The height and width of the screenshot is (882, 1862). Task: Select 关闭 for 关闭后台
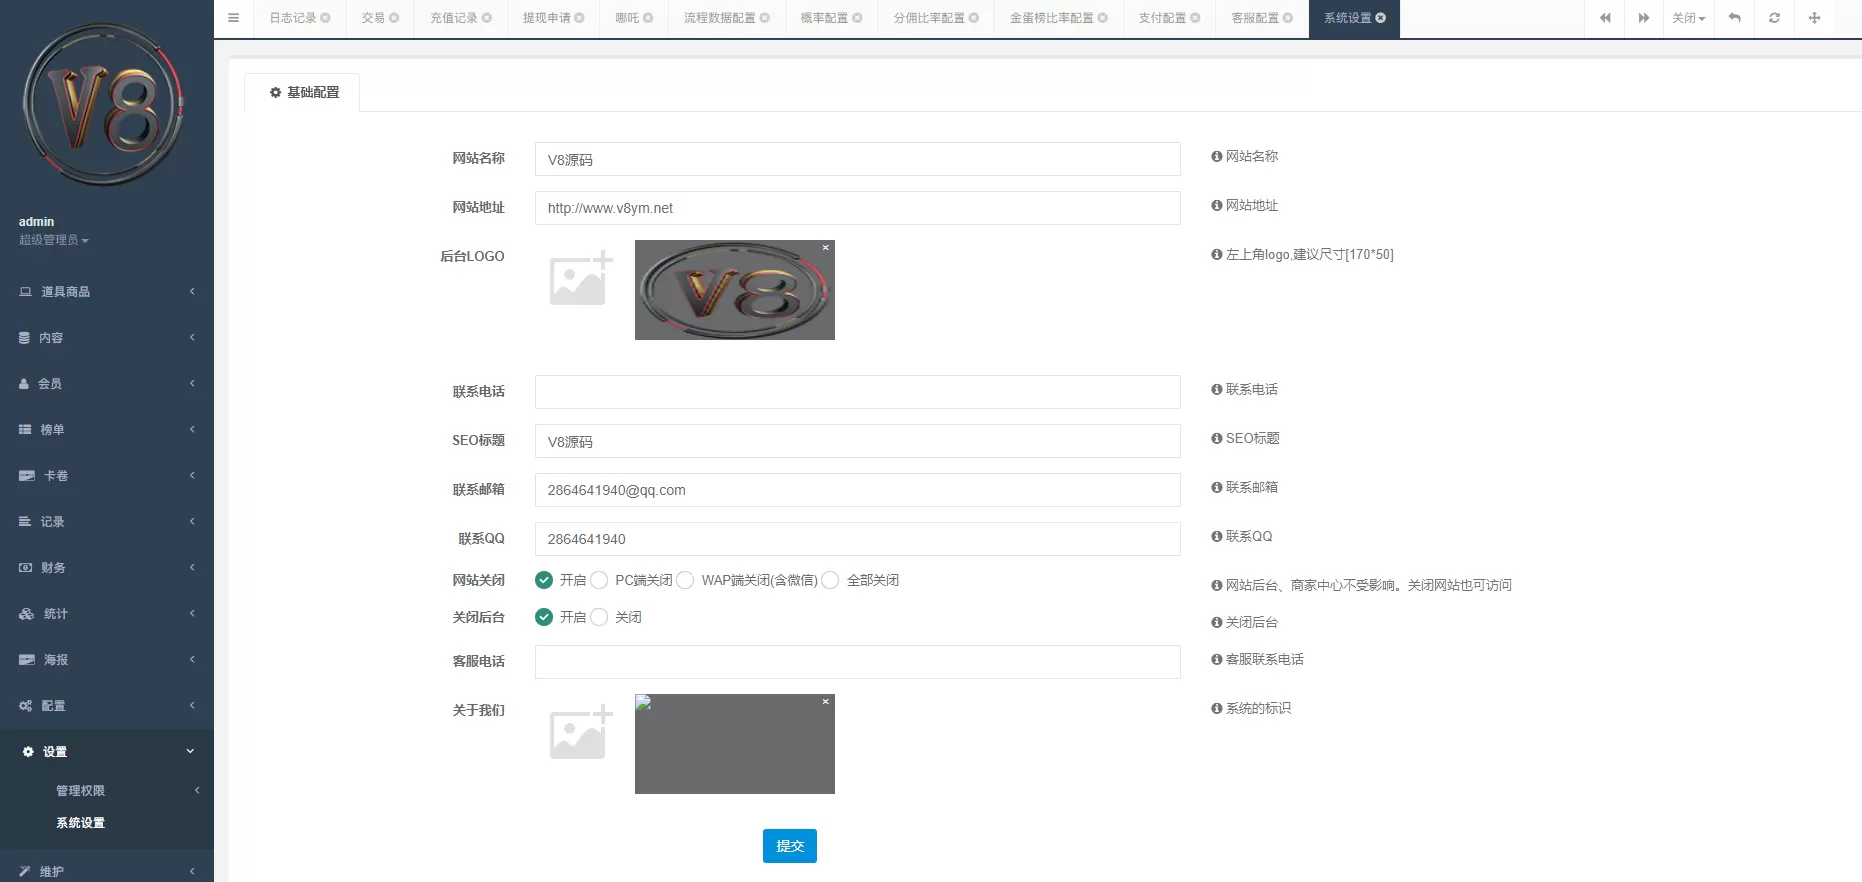pos(599,617)
